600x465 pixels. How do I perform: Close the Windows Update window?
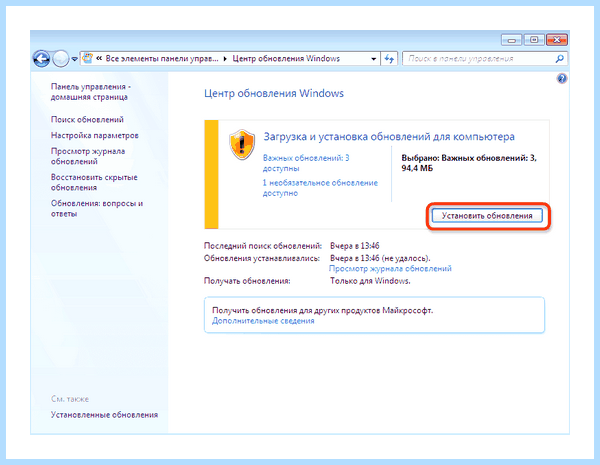tap(557, 39)
